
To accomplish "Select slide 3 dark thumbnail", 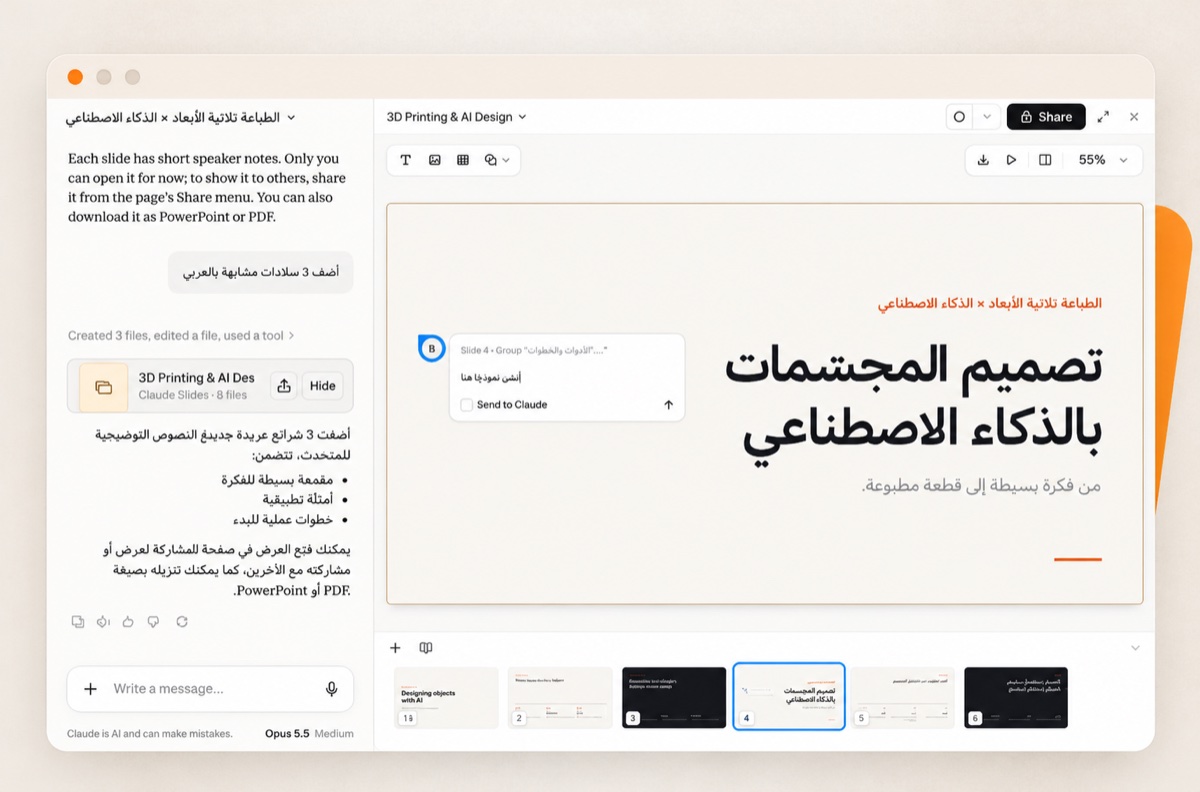I will (674, 697).
